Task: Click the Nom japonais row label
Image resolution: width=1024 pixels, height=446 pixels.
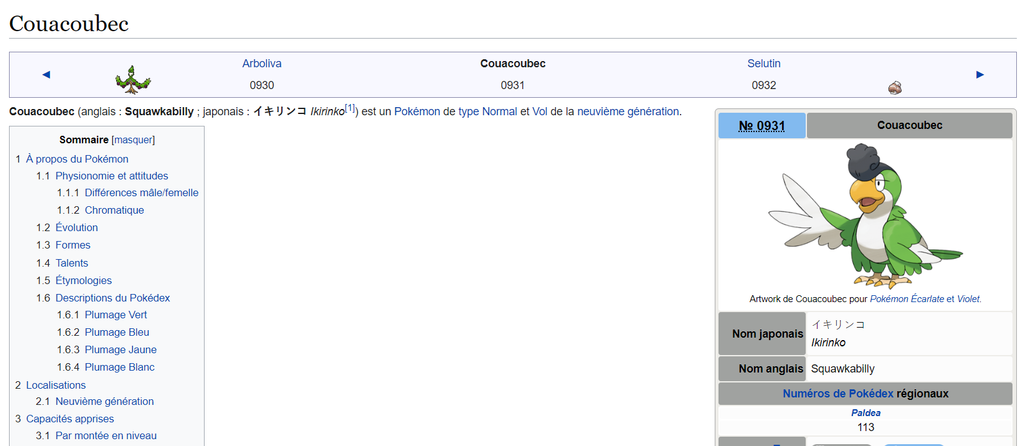Action: click(763, 334)
